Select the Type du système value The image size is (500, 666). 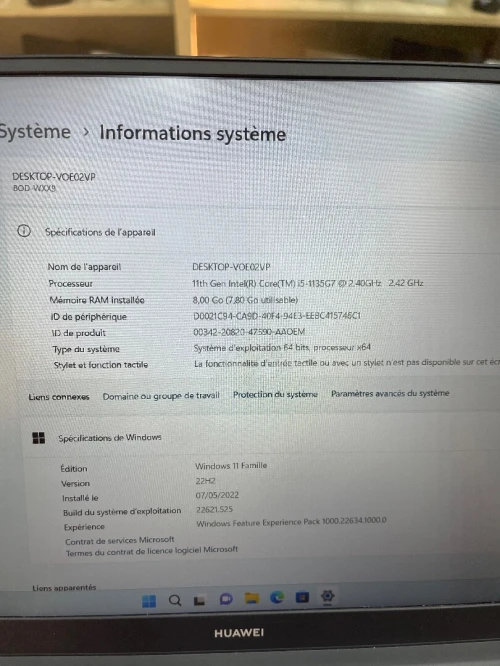(282, 347)
